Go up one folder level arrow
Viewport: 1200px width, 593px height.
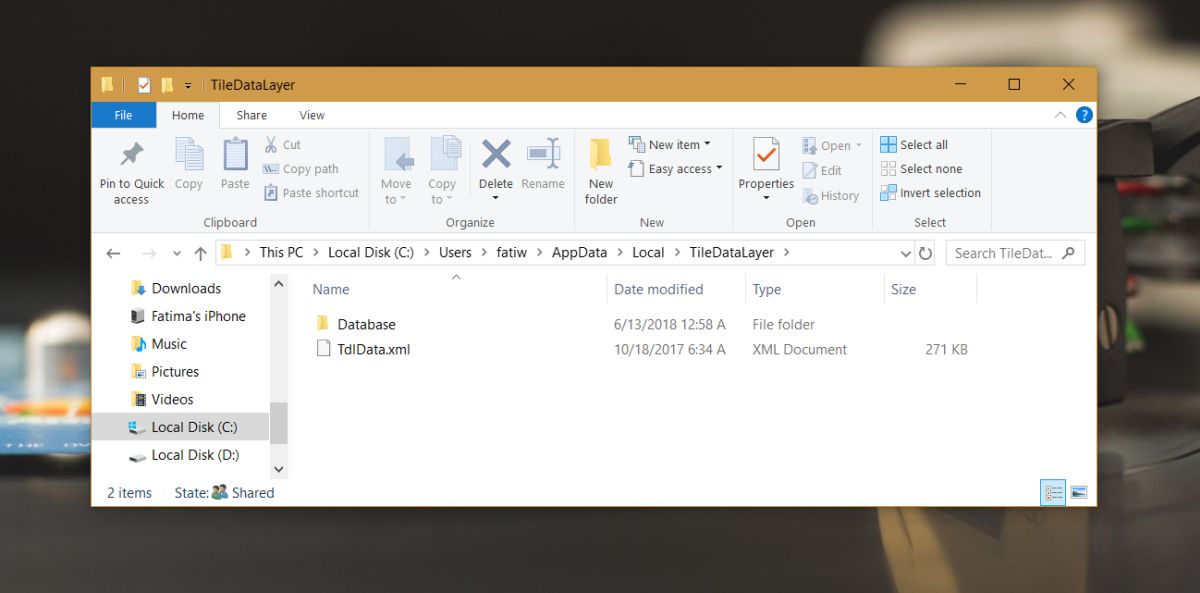click(201, 253)
